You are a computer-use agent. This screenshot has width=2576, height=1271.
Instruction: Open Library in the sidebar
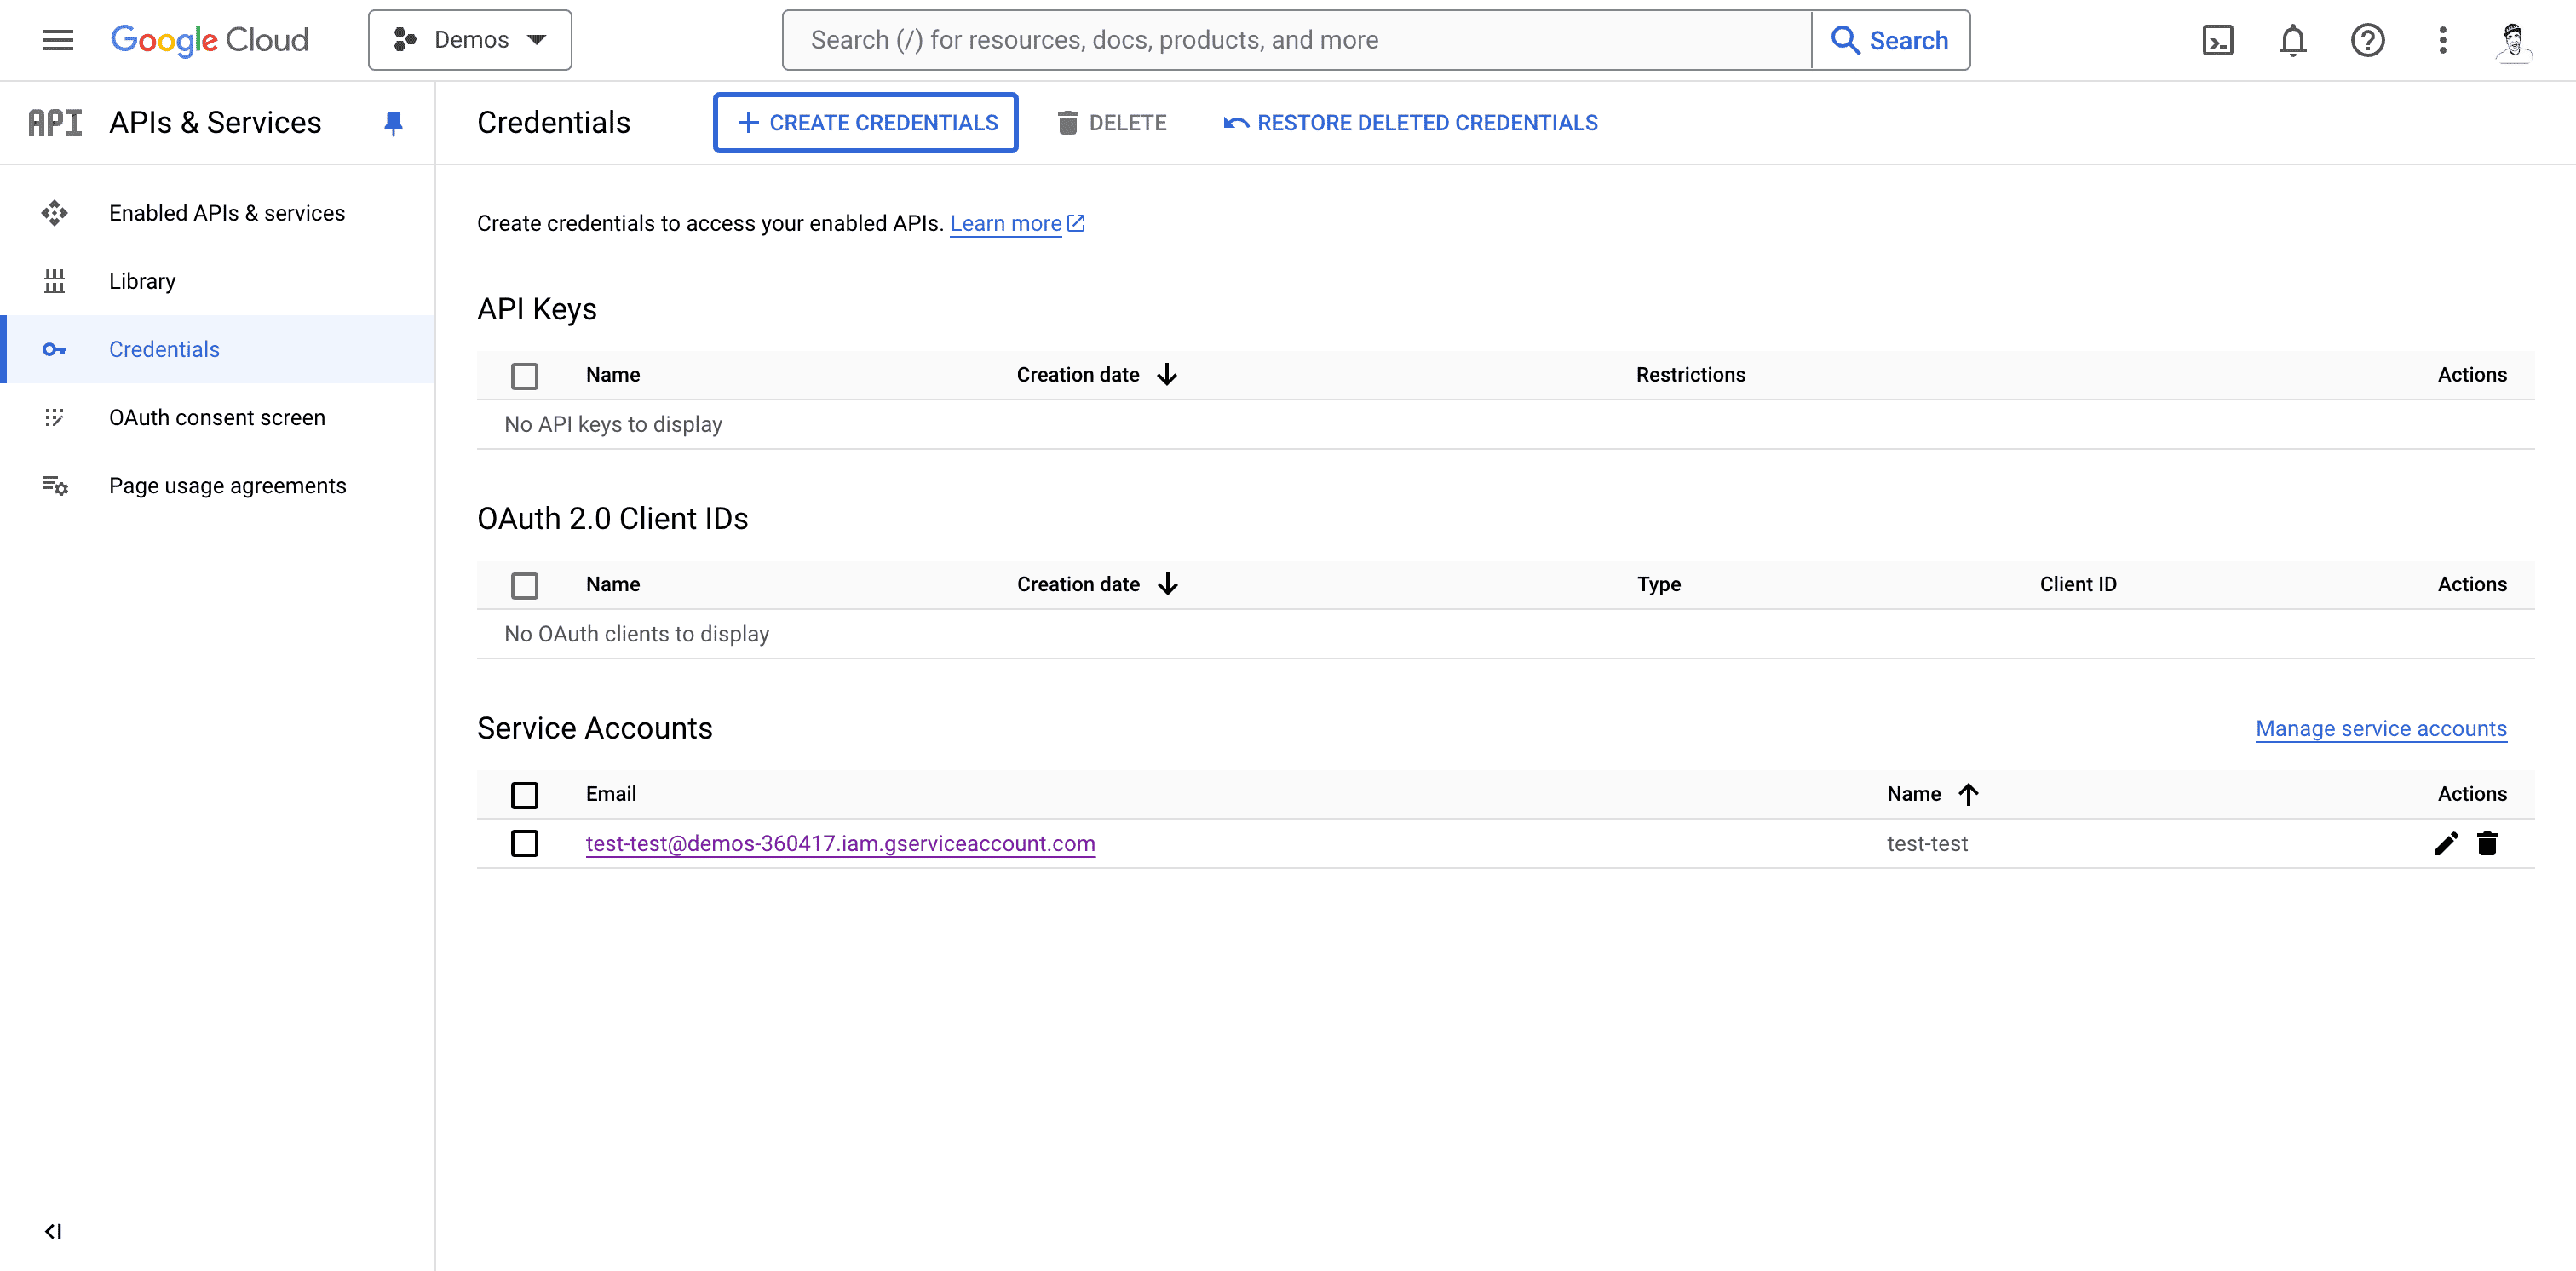pos(142,281)
